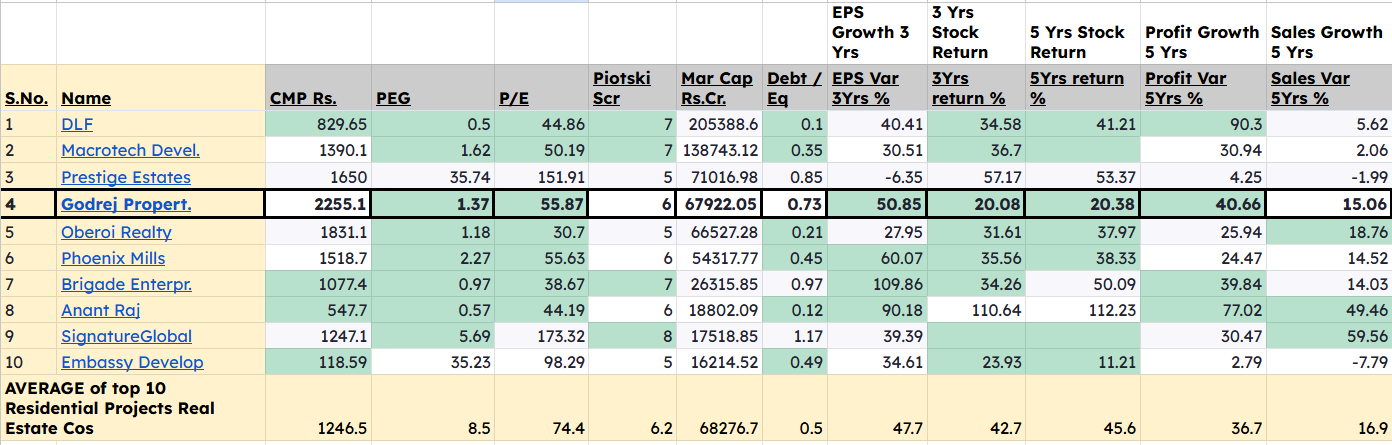Open the Phoenix Mills link
The image size is (1392, 445).
113,258
